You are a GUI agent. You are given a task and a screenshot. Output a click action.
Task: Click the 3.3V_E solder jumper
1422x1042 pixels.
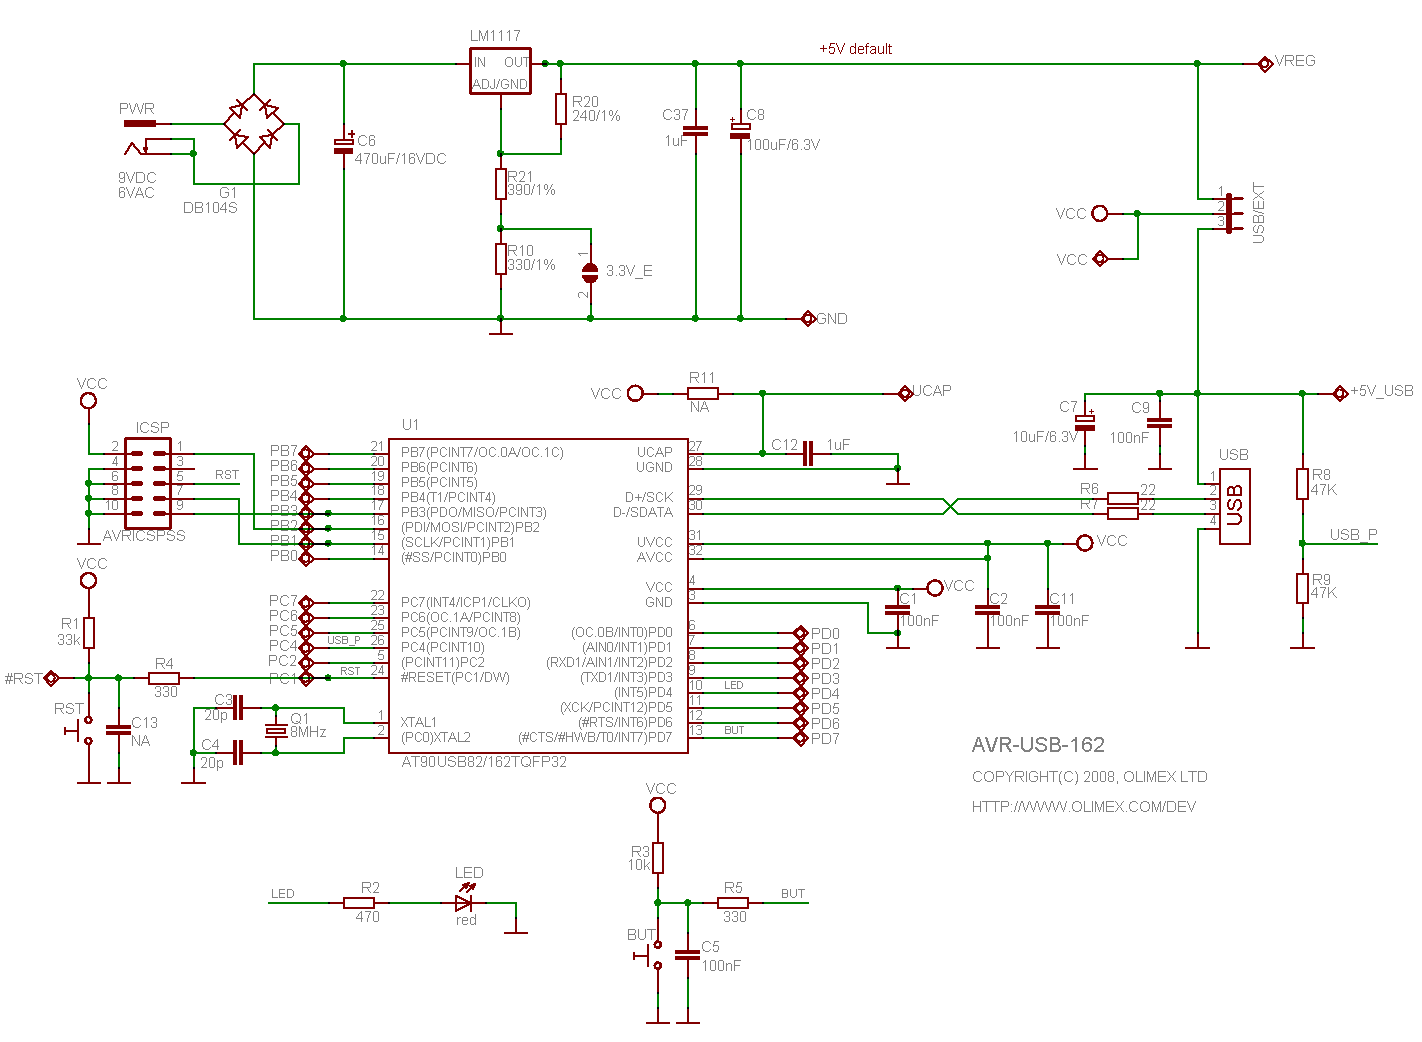pyautogui.click(x=590, y=271)
